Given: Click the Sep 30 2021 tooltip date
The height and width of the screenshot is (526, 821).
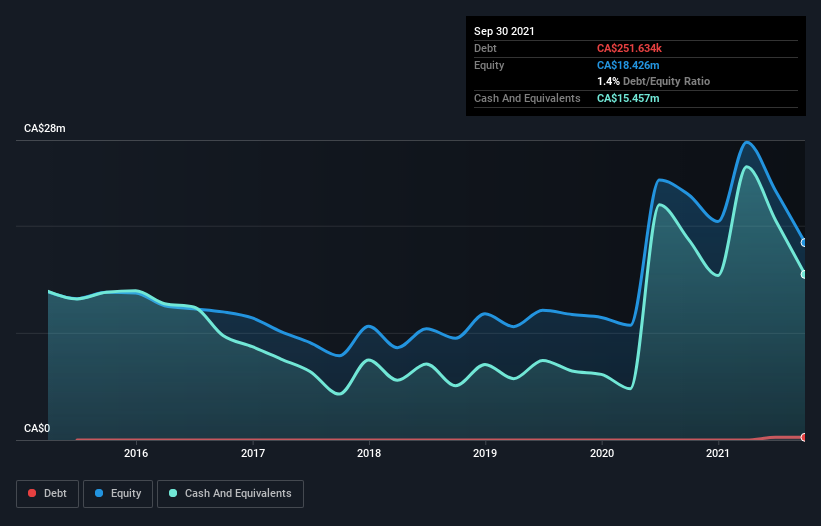Looking at the screenshot, I should (504, 31).
